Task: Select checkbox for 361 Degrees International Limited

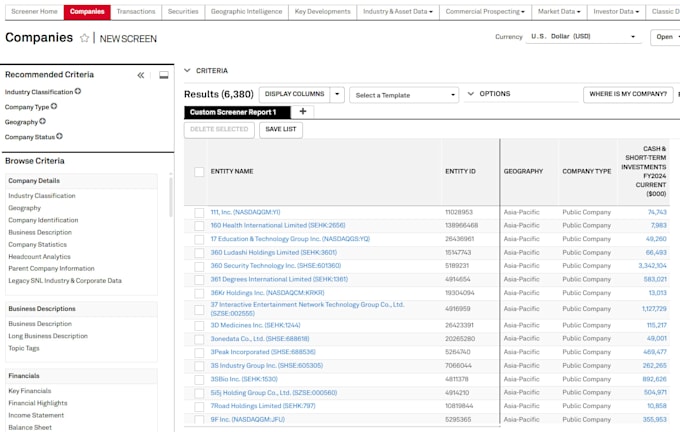Action: 199,280
